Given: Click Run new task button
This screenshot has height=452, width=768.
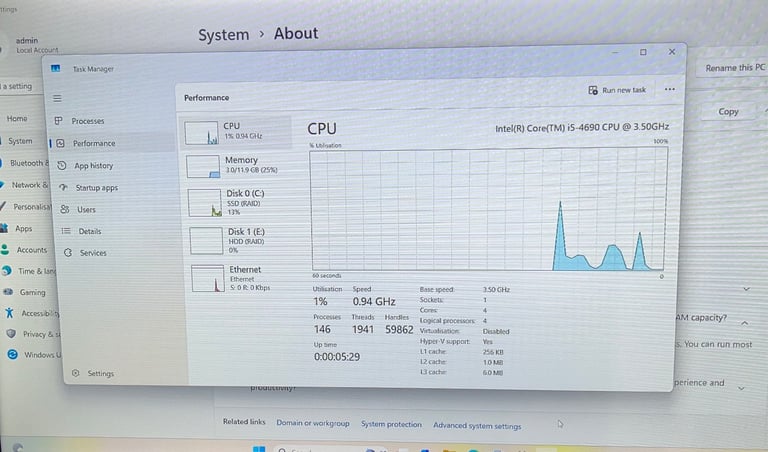Looking at the screenshot, I should [x=617, y=90].
